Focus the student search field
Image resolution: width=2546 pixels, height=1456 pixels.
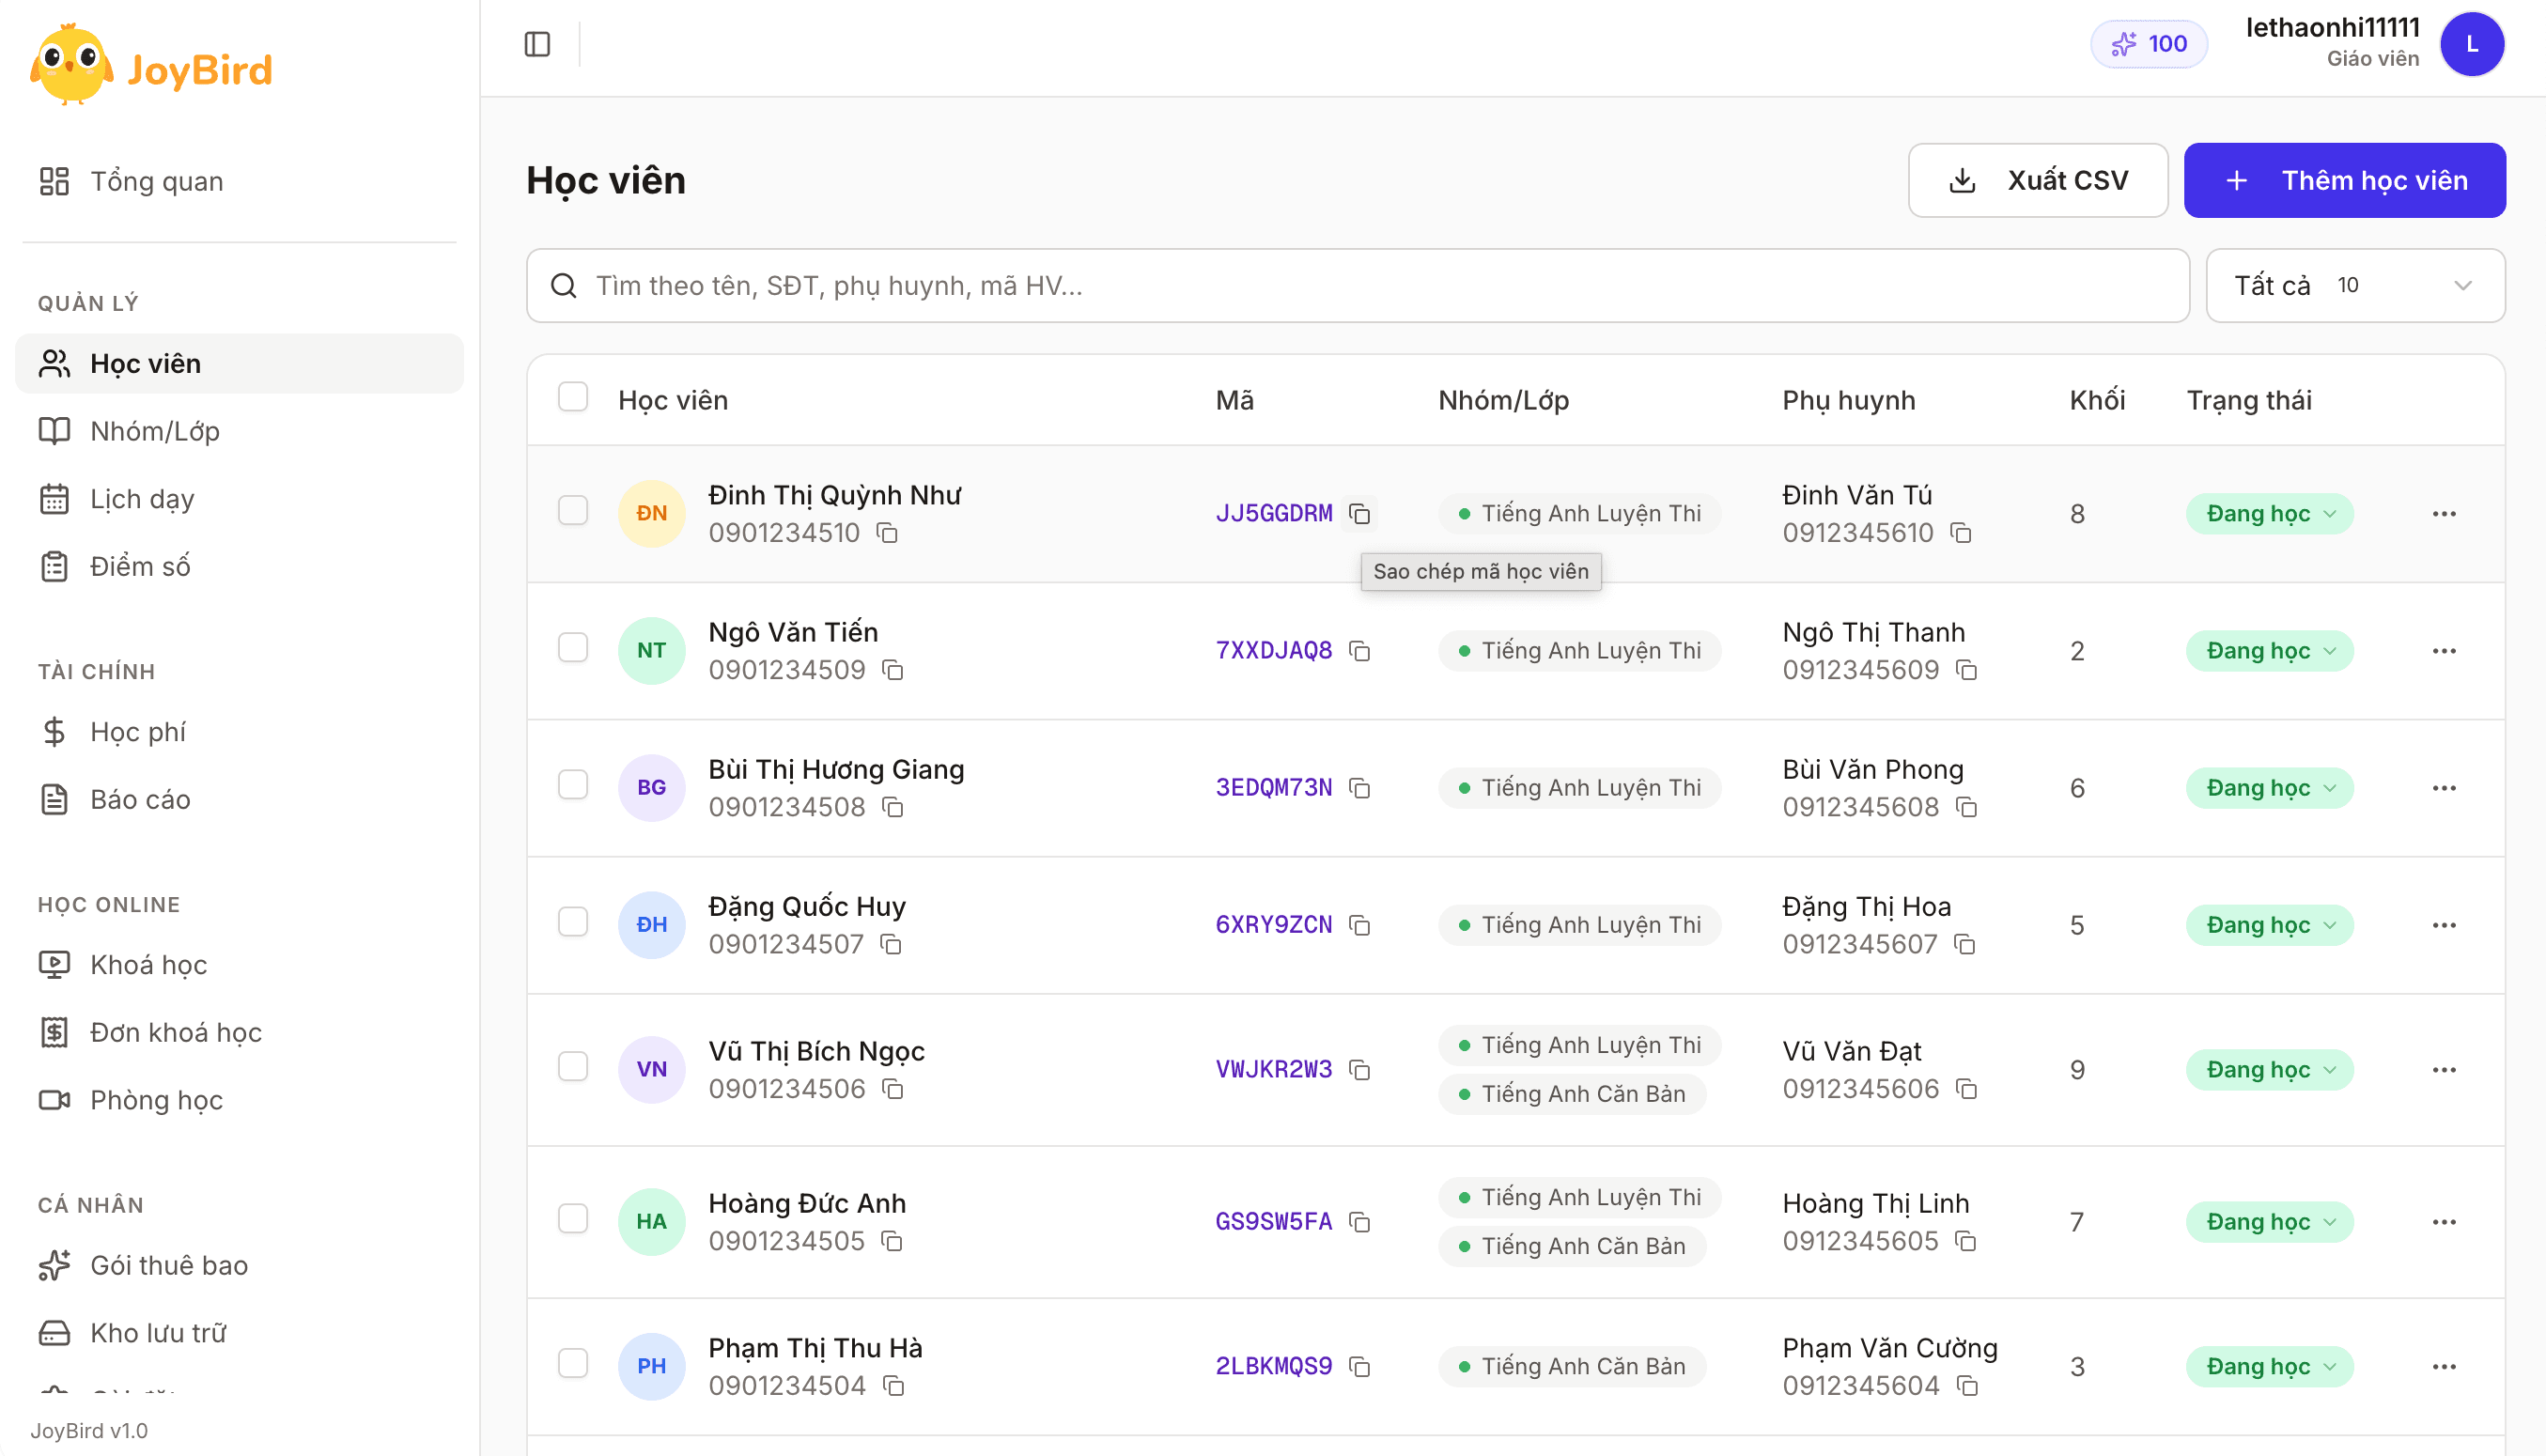coord(1358,286)
